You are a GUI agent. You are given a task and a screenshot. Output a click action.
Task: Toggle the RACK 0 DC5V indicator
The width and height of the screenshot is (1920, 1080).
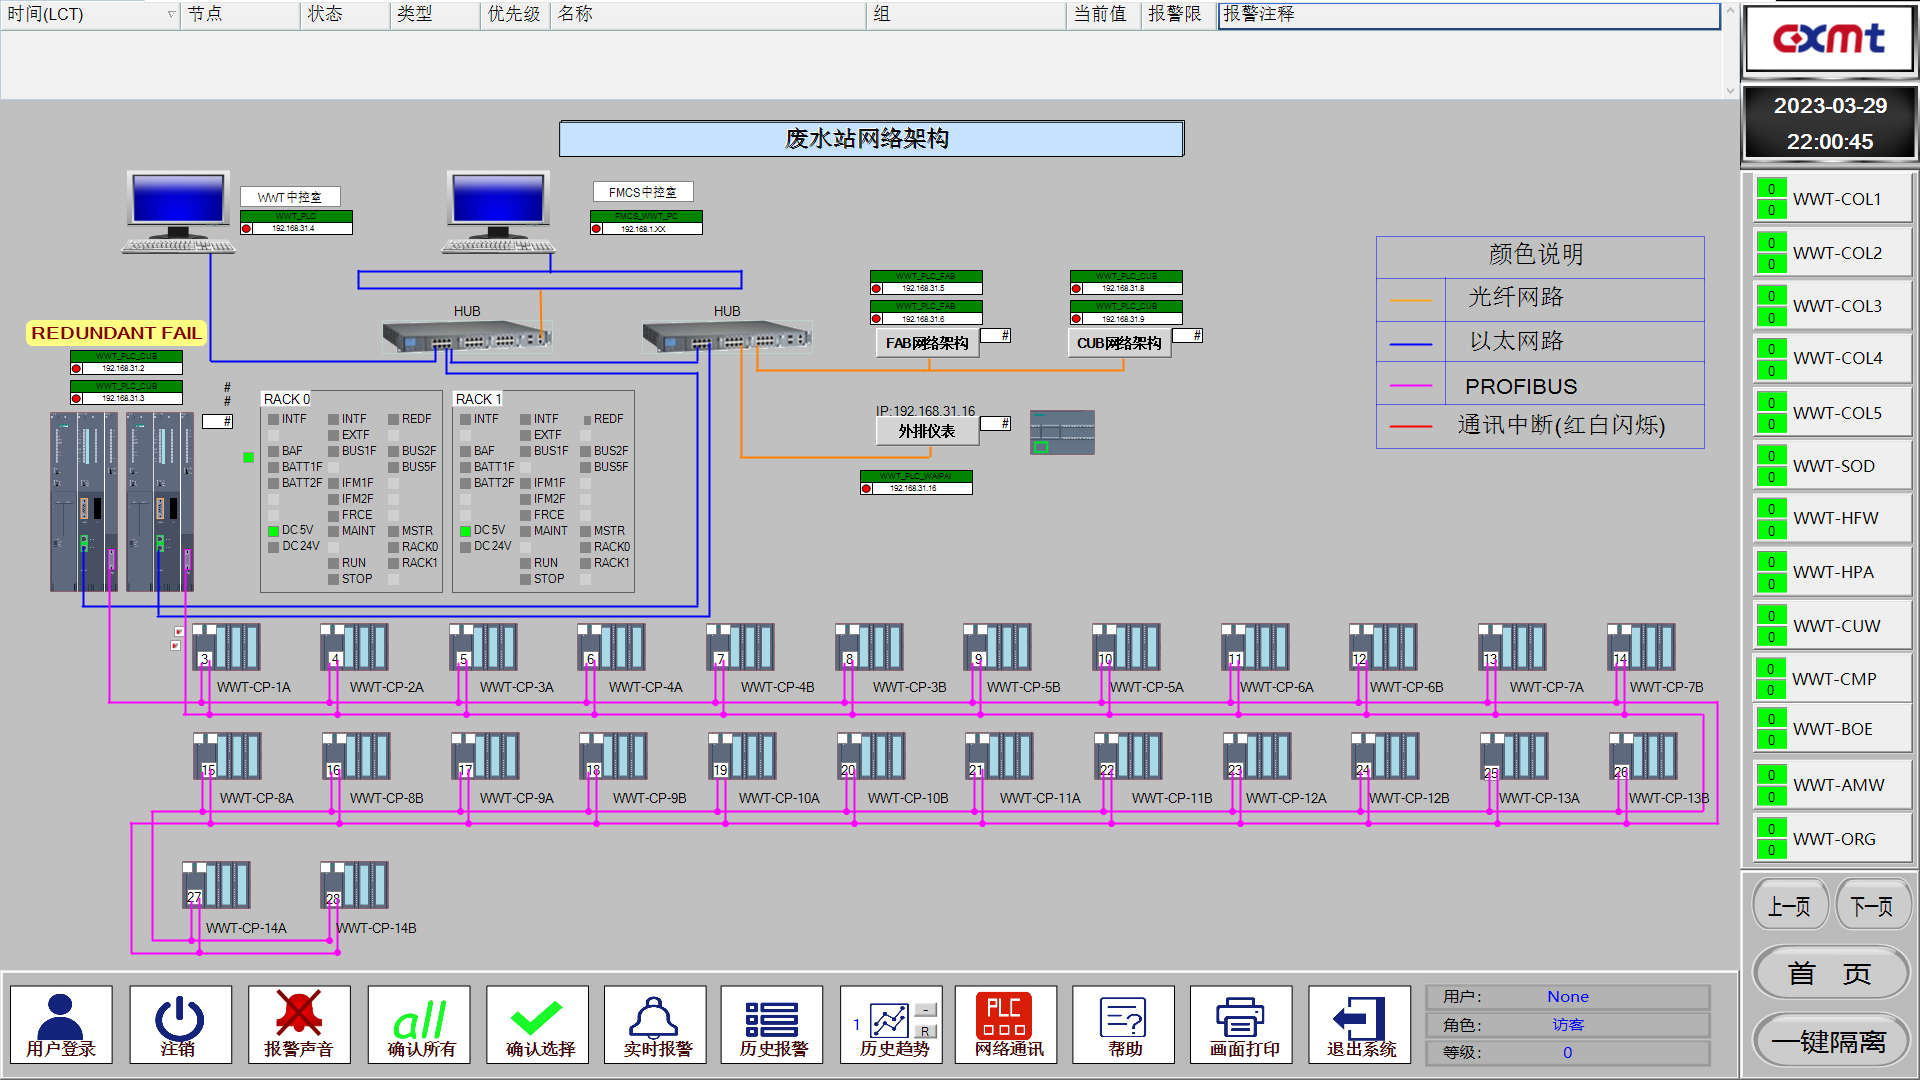click(x=273, y=531)
